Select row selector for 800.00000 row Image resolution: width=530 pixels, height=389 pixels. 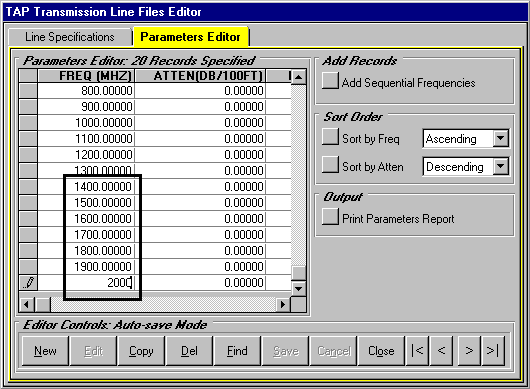pos(28,91)
